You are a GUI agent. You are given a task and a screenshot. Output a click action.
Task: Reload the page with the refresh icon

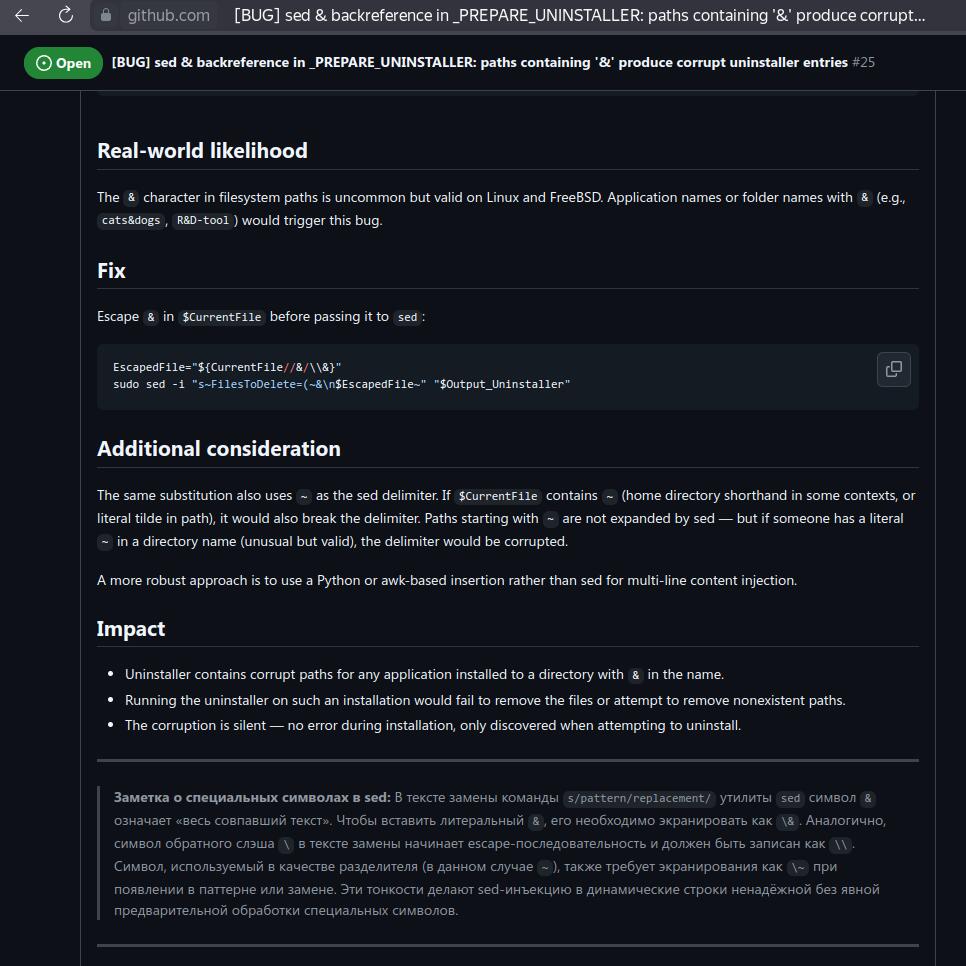pyautogui.click(x=66, y=15)
